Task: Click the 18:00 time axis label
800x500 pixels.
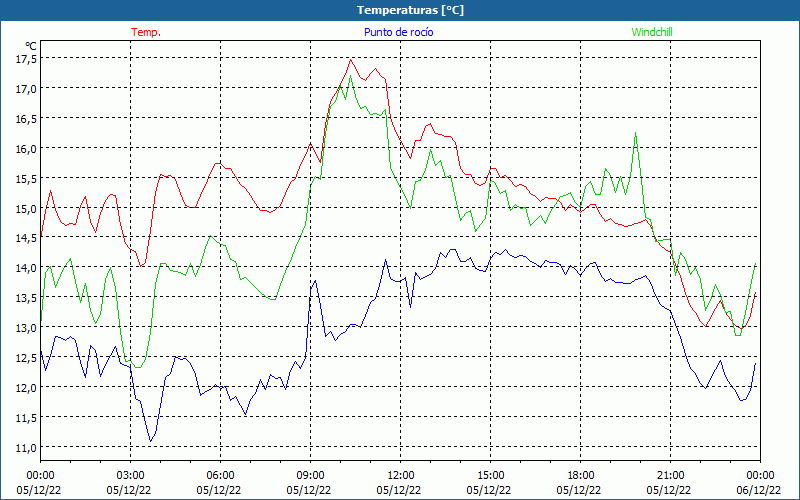Action: (x=581, y=475)
